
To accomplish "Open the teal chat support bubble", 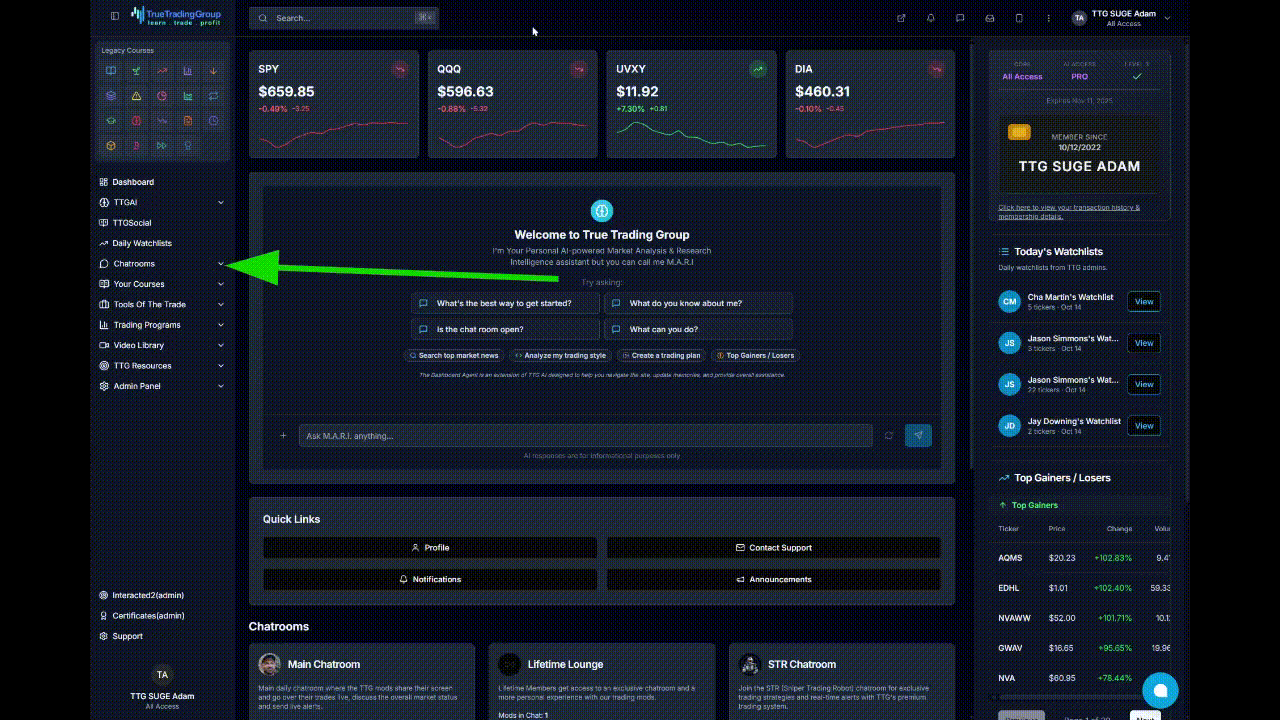I will (x=1160, y=690).
